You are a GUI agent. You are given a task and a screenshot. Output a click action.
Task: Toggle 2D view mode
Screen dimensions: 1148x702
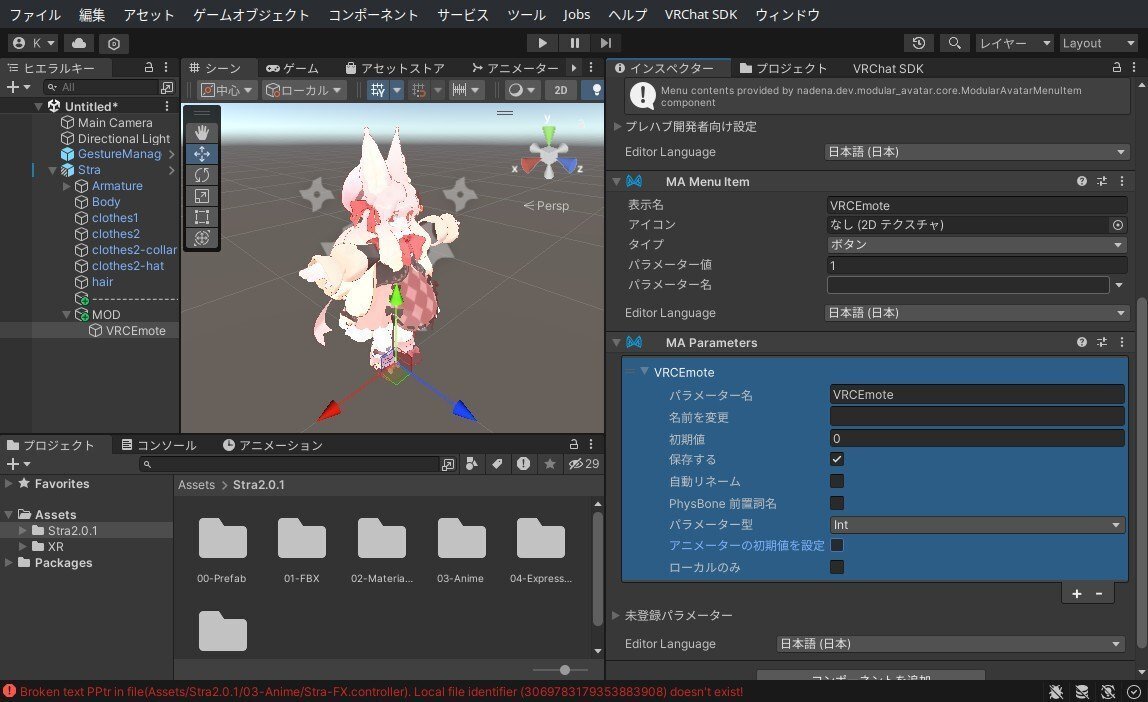(x=560, y=90)
